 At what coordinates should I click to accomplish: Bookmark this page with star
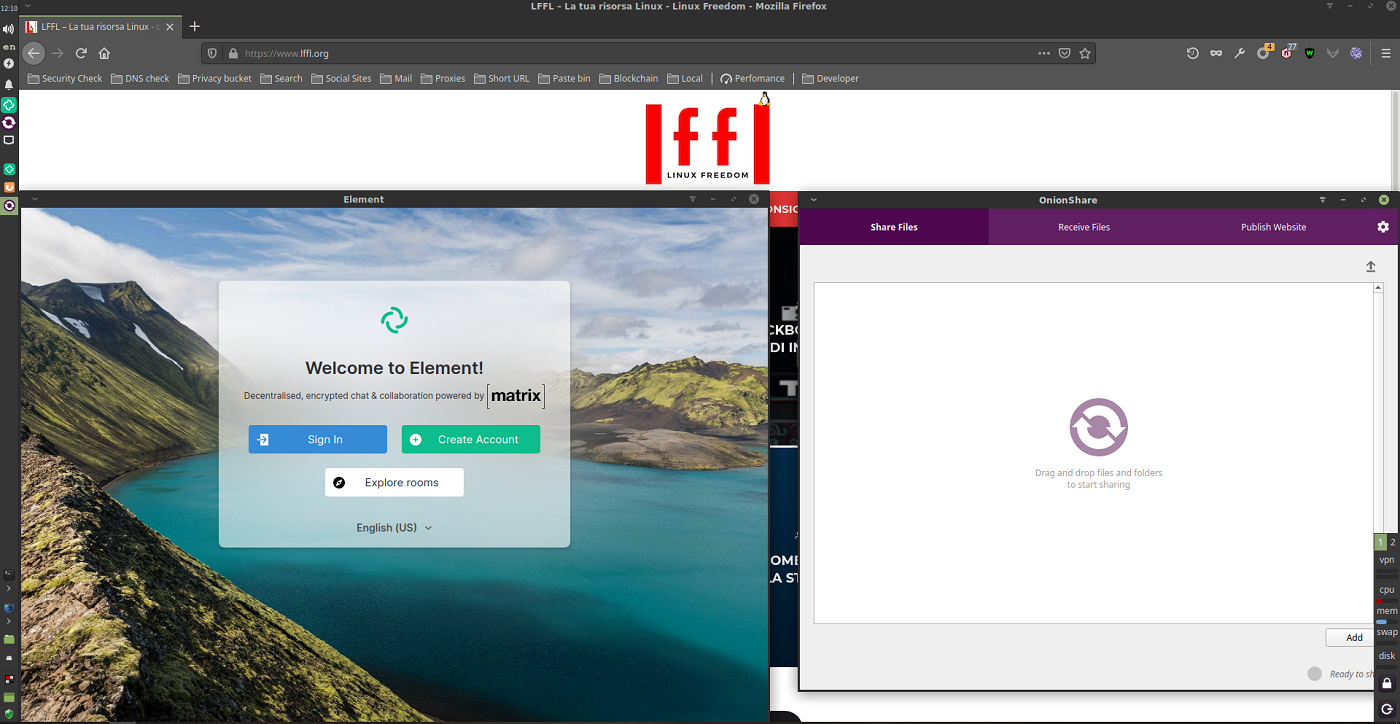point(1085,53)
